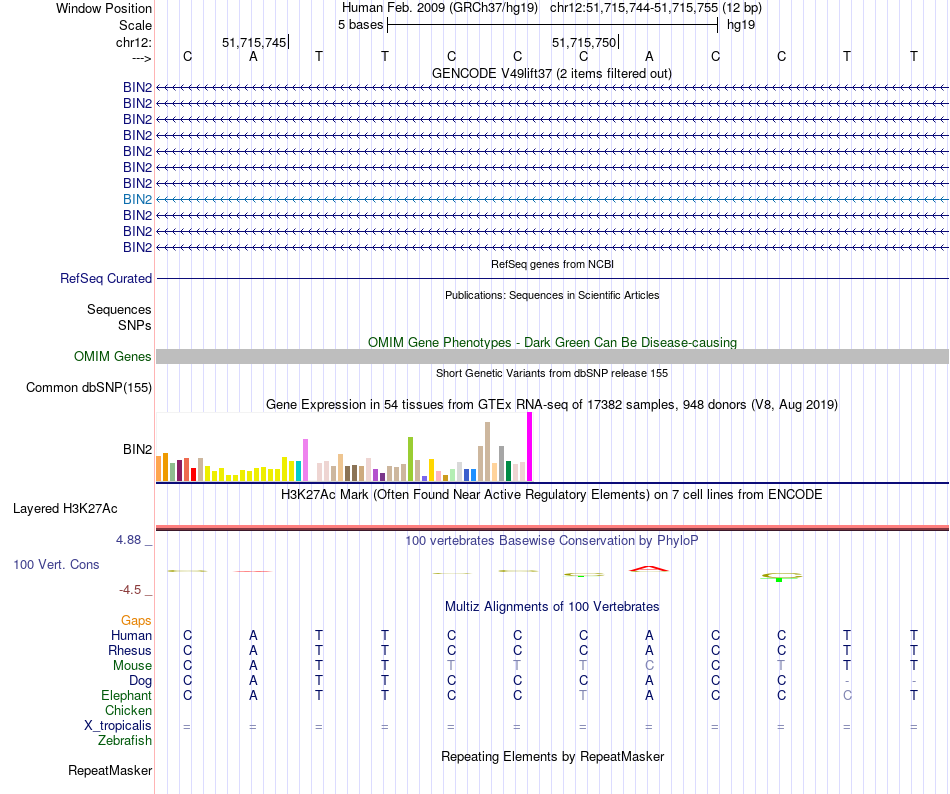
Task: Select the 'Human Feb. 2009 (GRCh37/hg19)' position title
Action: [440, 8]
